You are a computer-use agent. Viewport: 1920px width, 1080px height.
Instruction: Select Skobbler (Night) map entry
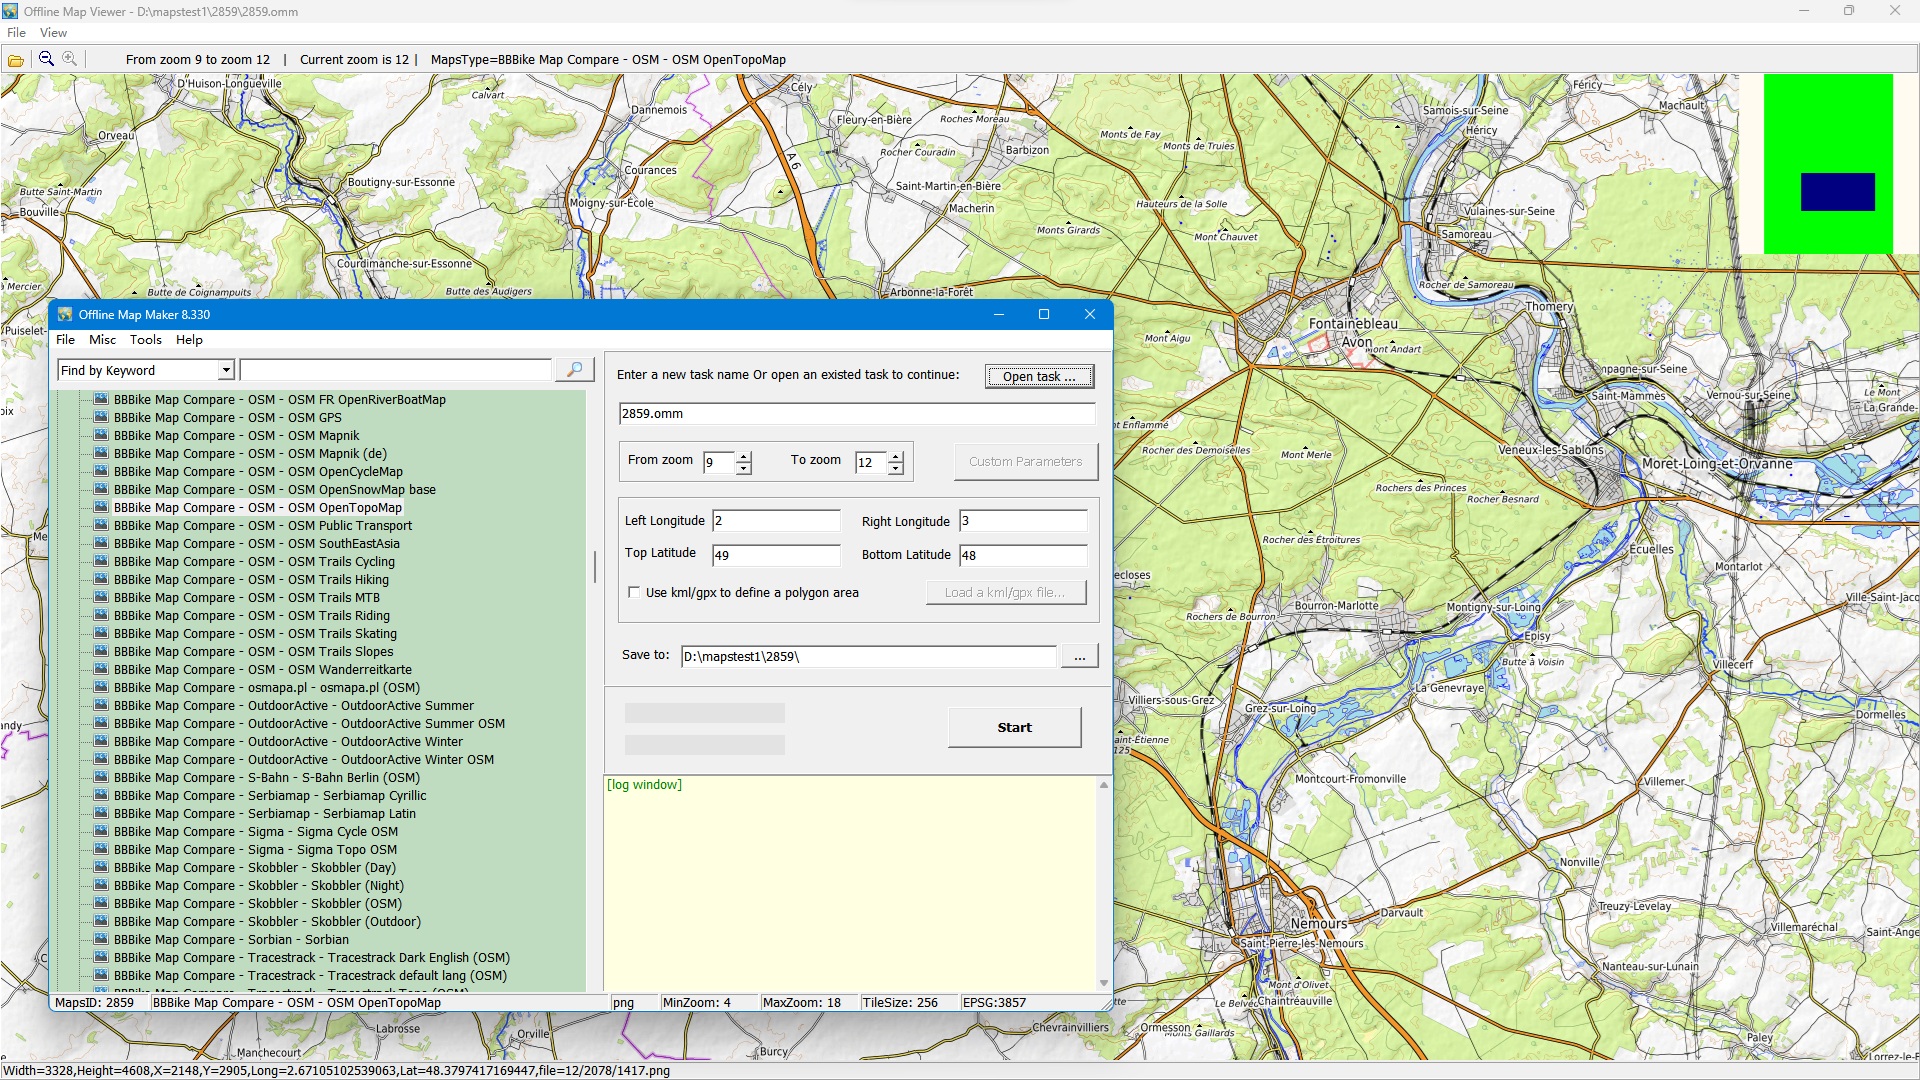(259, 885)
